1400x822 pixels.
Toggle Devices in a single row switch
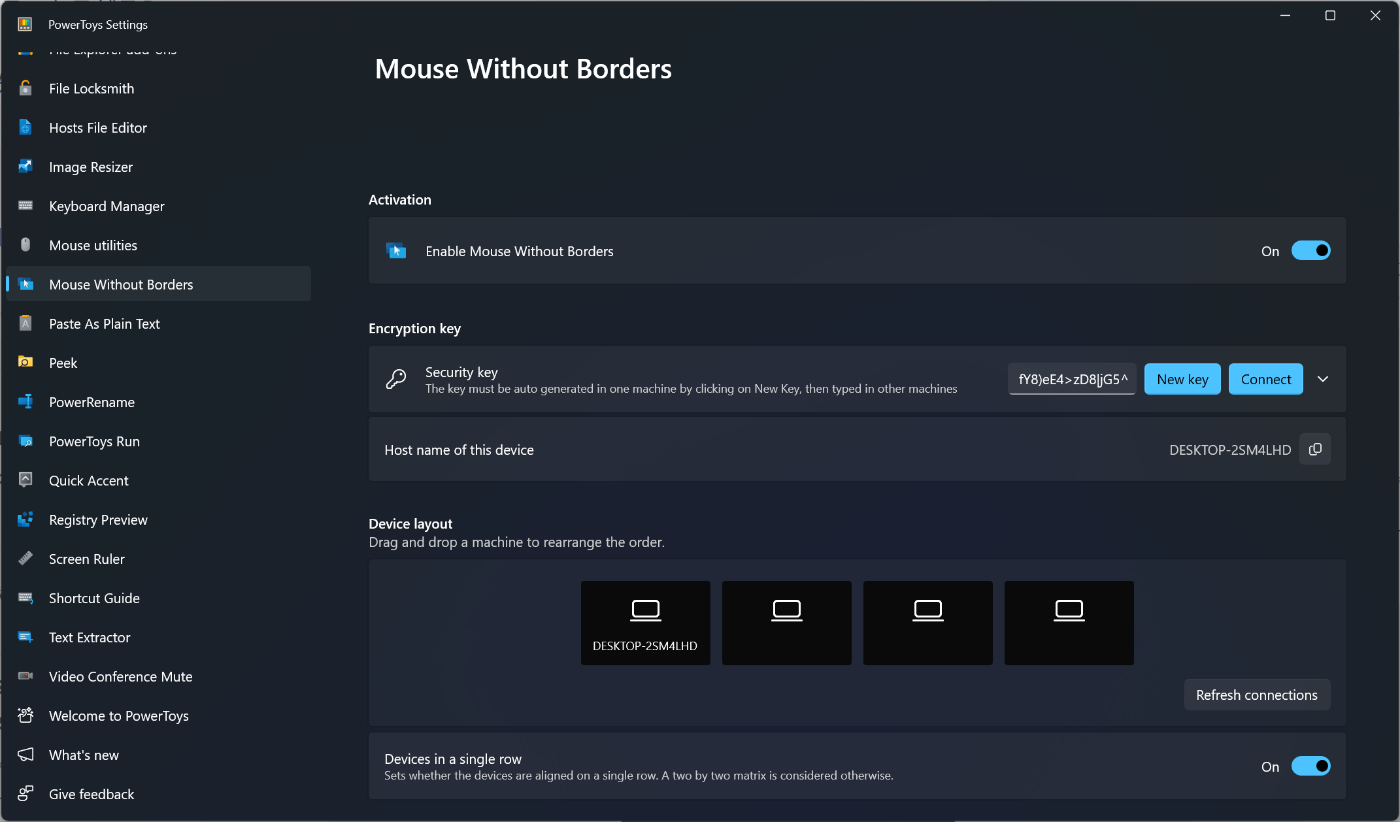[1311, 766]
